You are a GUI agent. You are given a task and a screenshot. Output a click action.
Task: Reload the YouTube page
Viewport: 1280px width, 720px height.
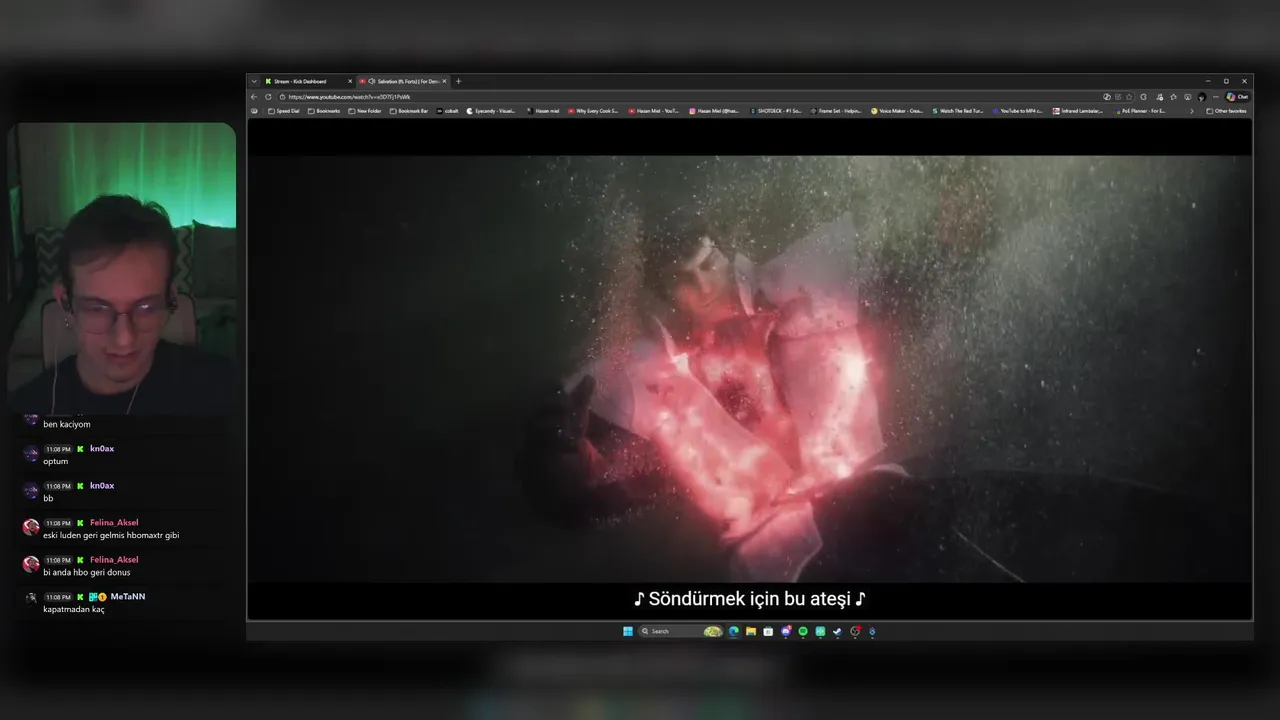pyautogui.click(x=268, y=97)
